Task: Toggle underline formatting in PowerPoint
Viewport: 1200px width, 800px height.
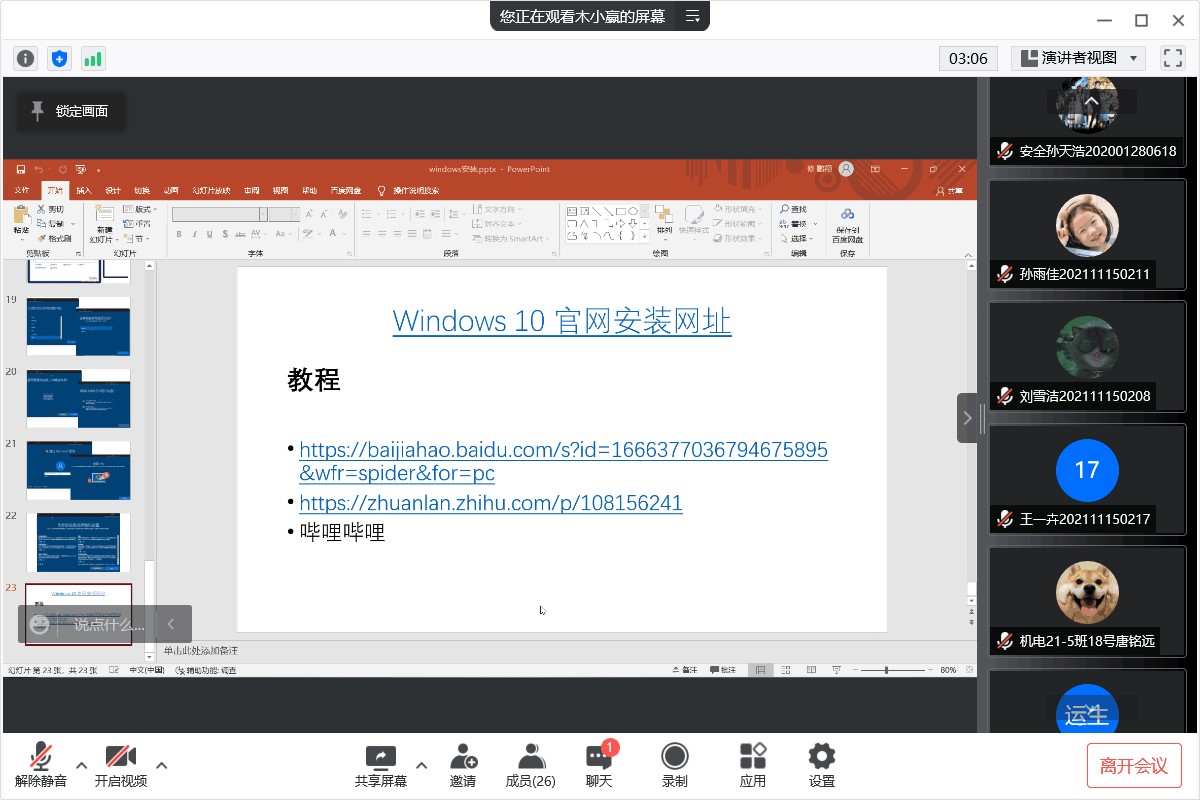Action: (210, 234)
